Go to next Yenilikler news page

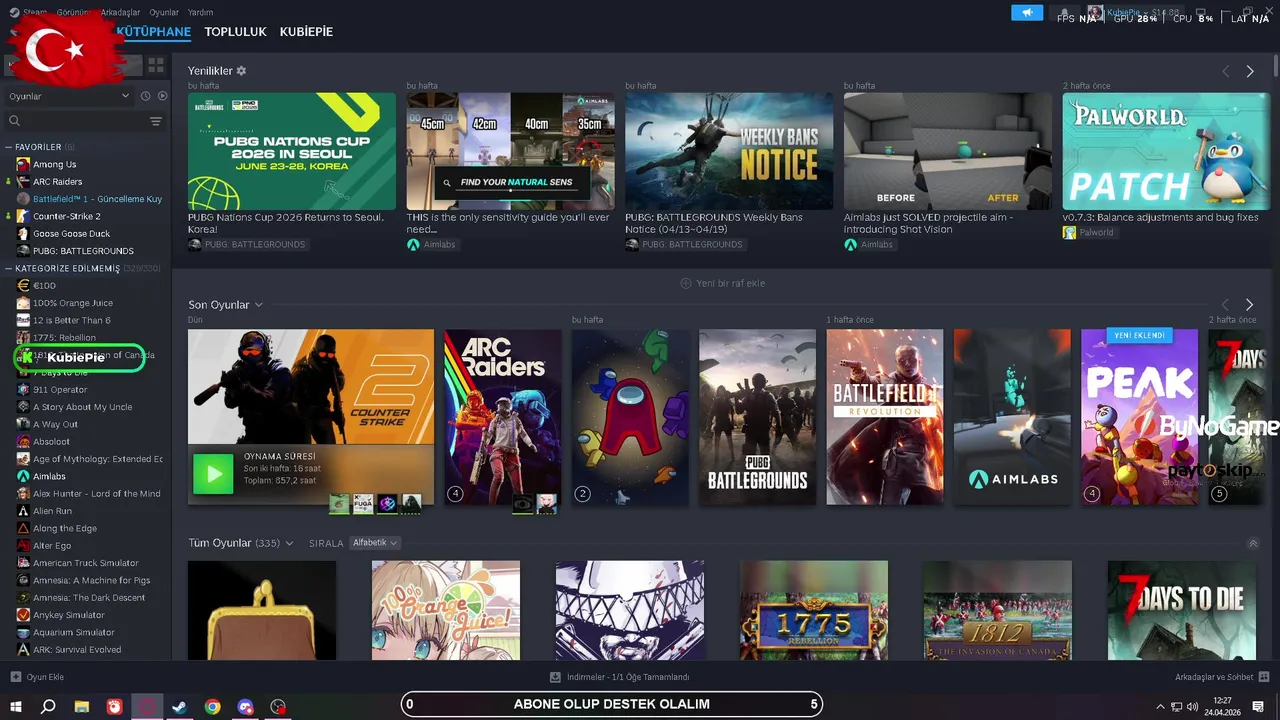tap(1250, 72)
